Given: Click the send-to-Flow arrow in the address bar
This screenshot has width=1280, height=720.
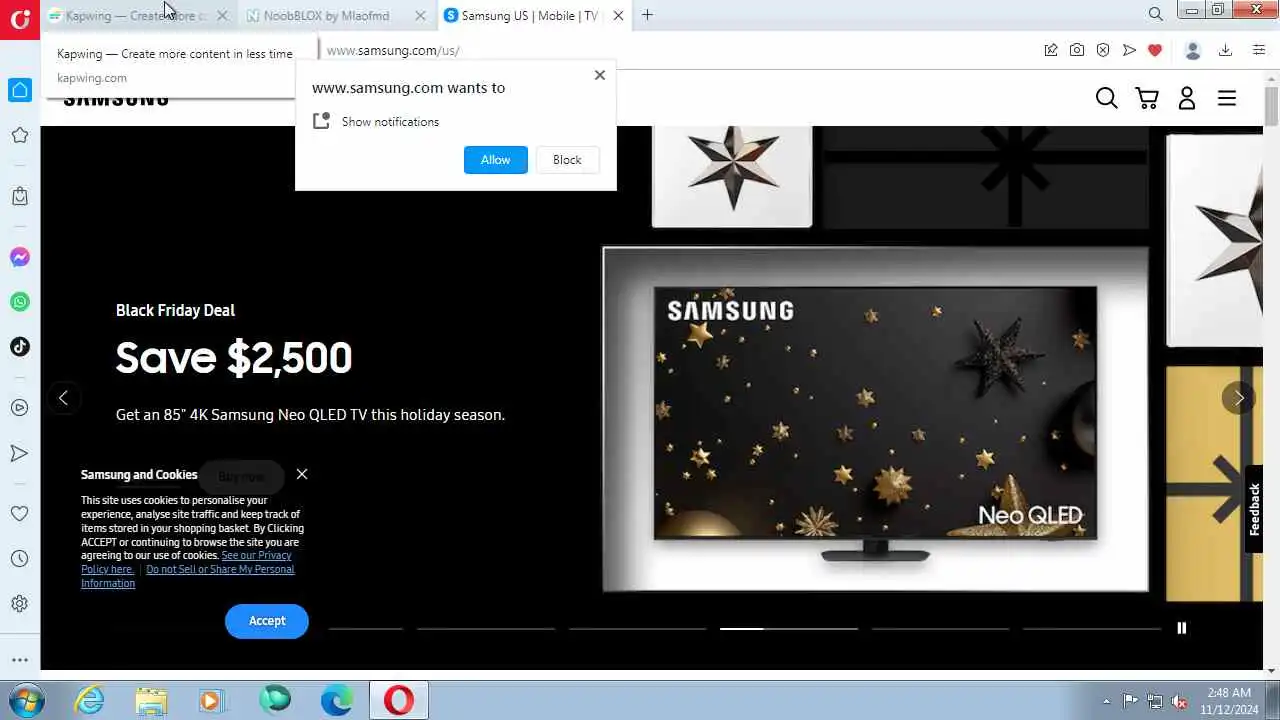Looking at the screenshot, I should point(1129,50).
